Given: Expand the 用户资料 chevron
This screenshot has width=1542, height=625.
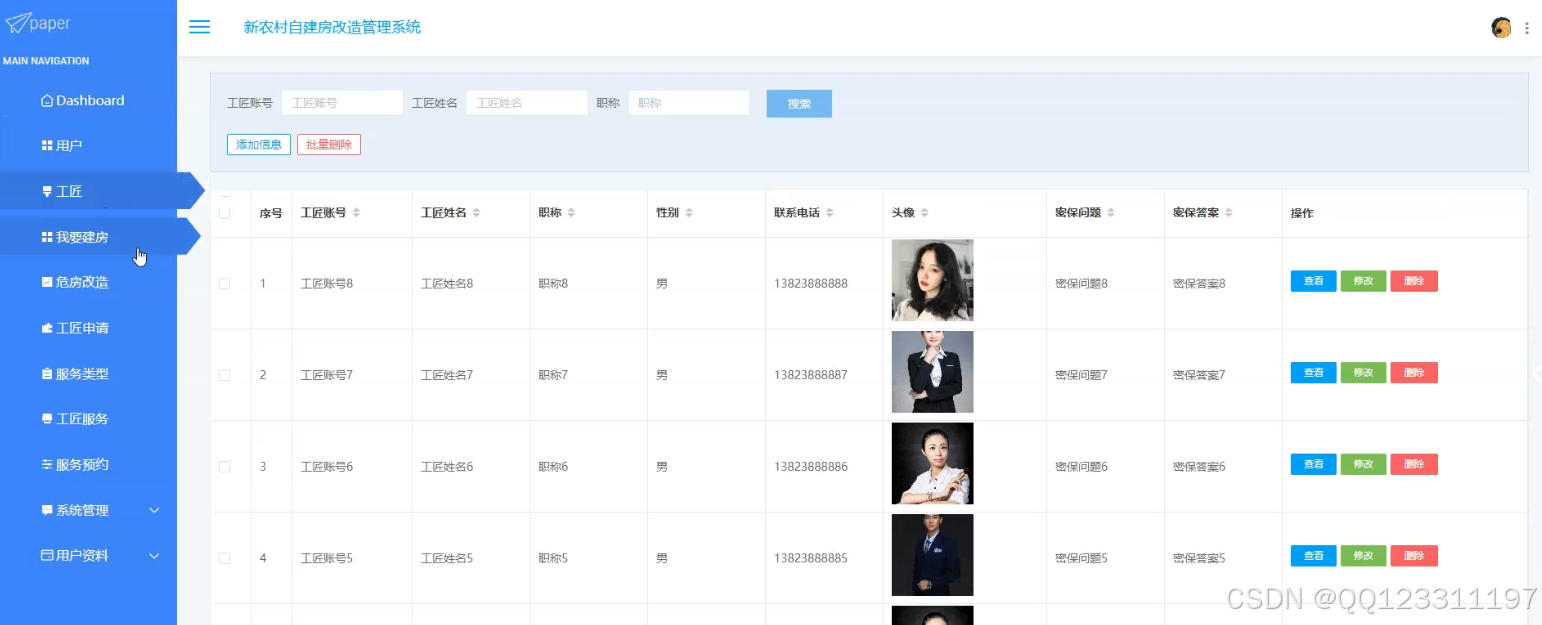Looking at the screenshot, I should (154, 555).
